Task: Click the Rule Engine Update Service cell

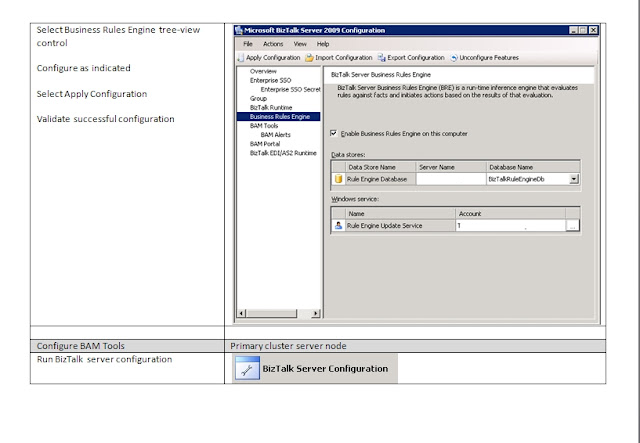Action: point(400,225)
